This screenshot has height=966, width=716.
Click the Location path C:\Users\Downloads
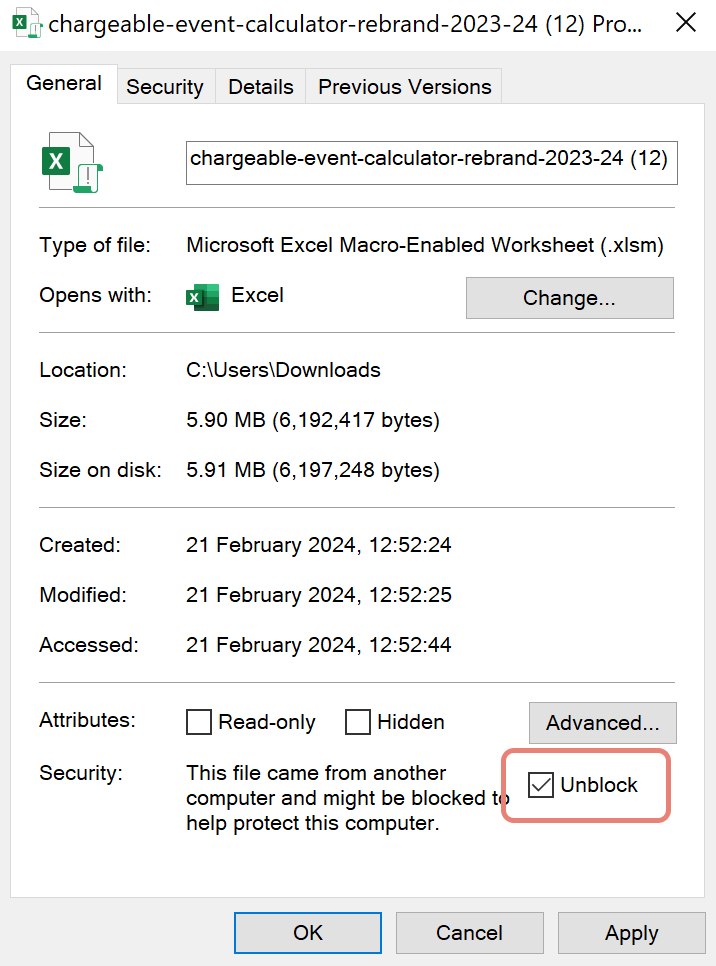283,370
